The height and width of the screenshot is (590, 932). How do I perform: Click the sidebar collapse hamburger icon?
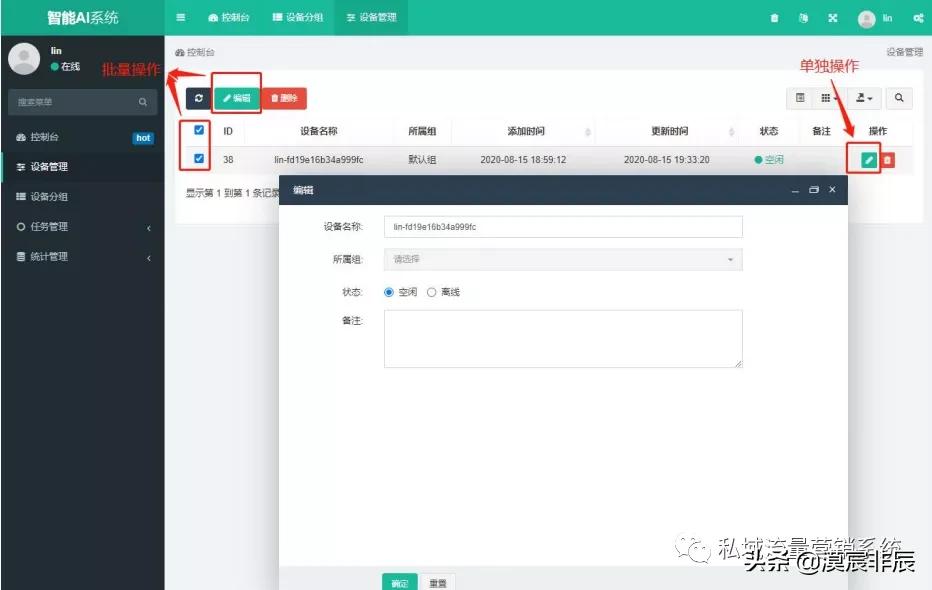click(179, 17)
